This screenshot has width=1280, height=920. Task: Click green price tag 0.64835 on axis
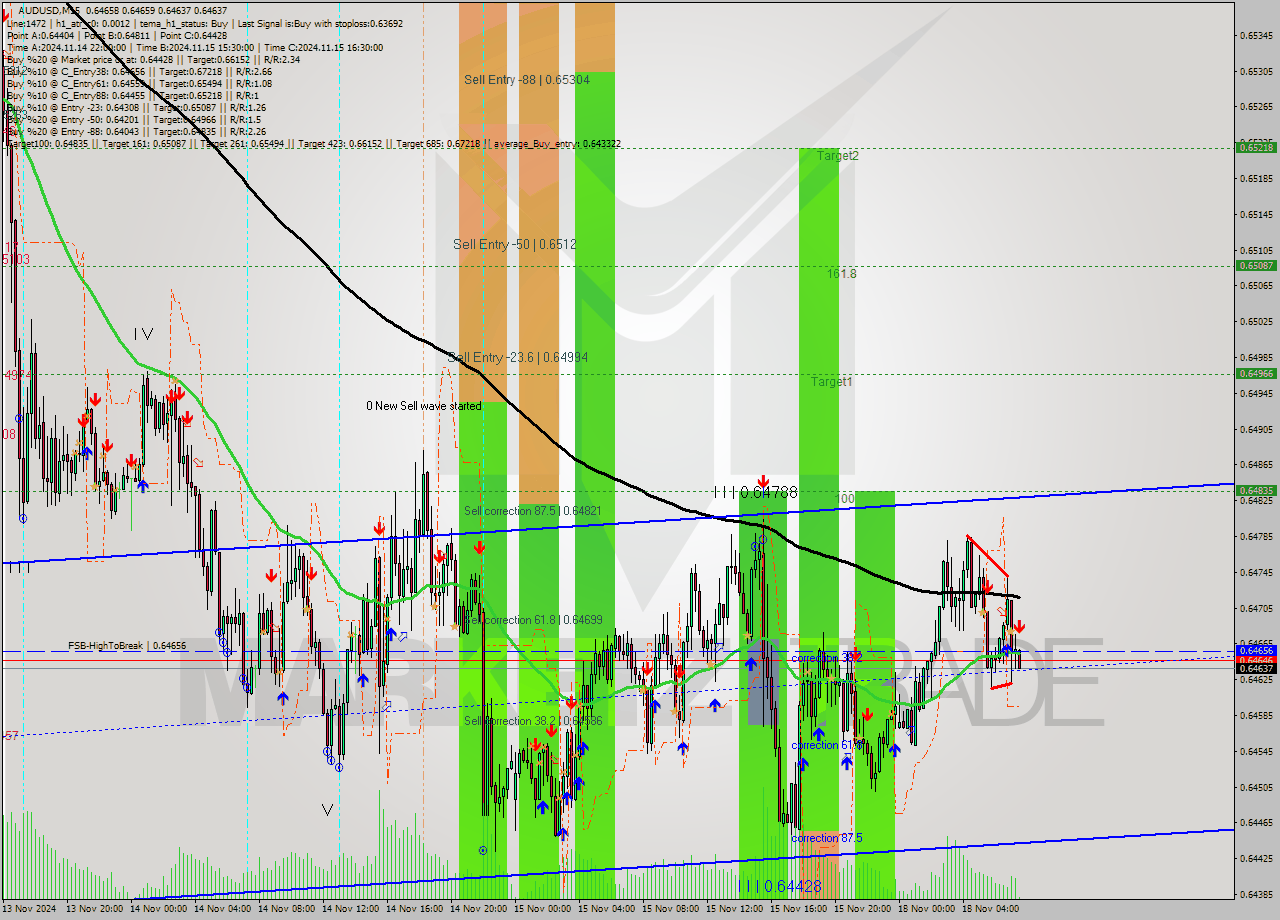[1256, 490]
